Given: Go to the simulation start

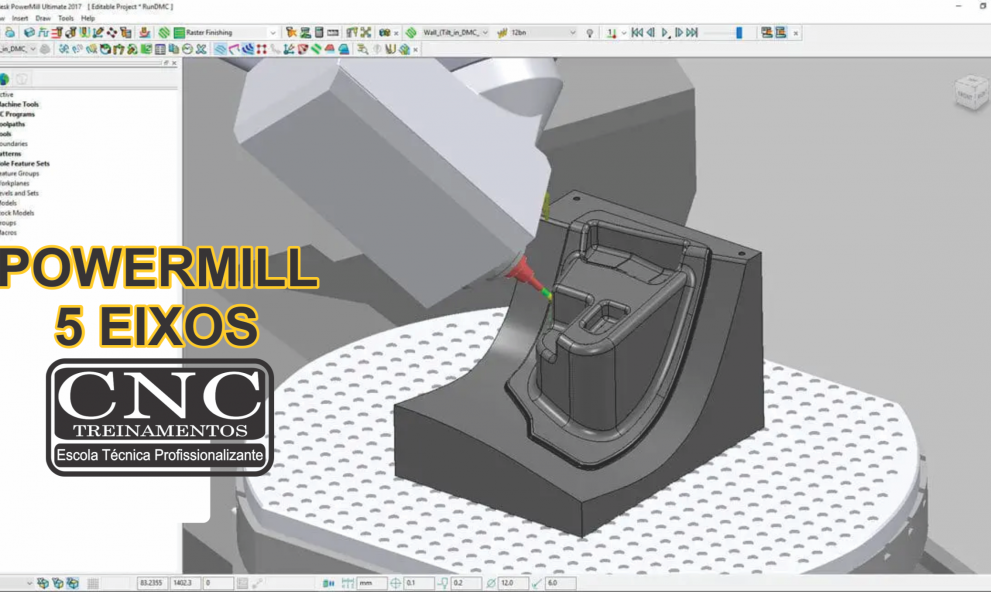Looking at the screenshot, I should (637, 32).
